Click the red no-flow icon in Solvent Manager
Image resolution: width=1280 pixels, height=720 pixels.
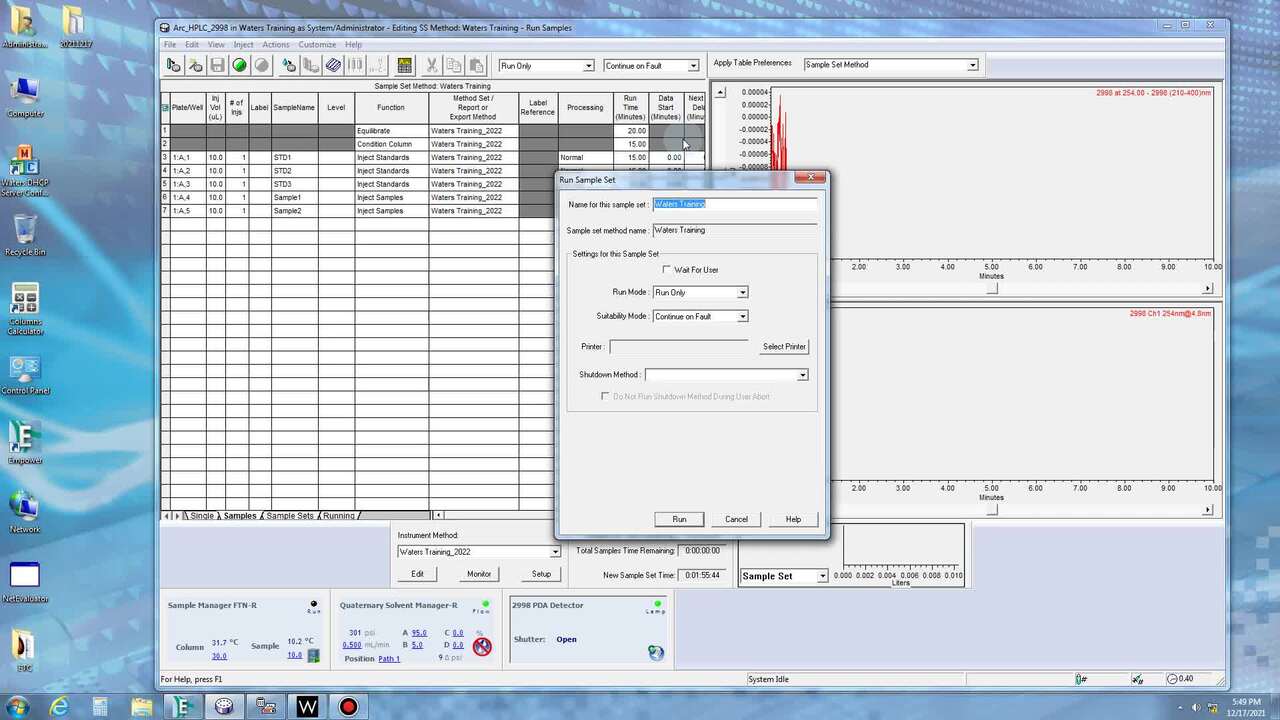[482, 646]
